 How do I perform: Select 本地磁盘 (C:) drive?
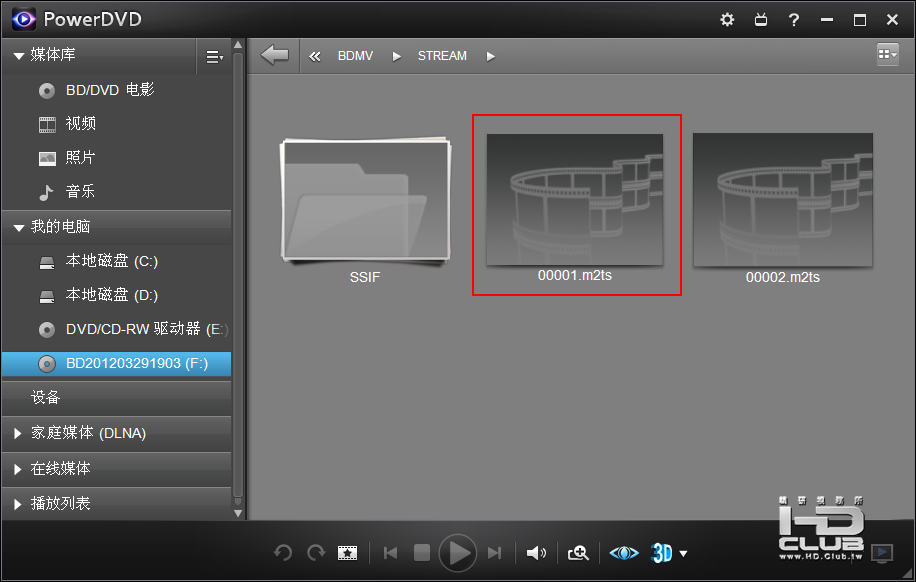(112, 261)
